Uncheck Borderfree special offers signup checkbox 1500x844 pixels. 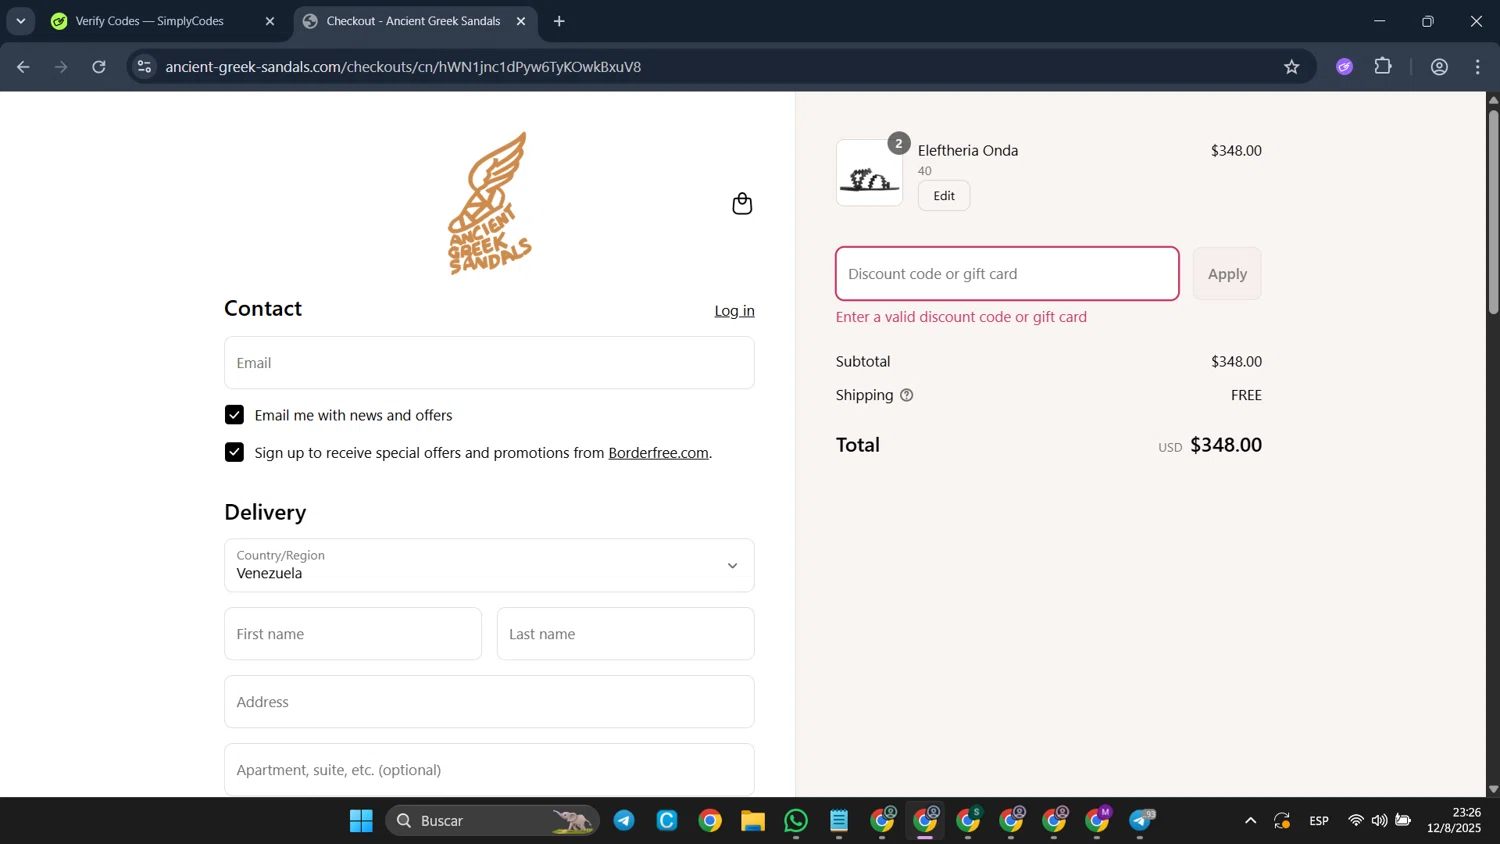(234, 453)
